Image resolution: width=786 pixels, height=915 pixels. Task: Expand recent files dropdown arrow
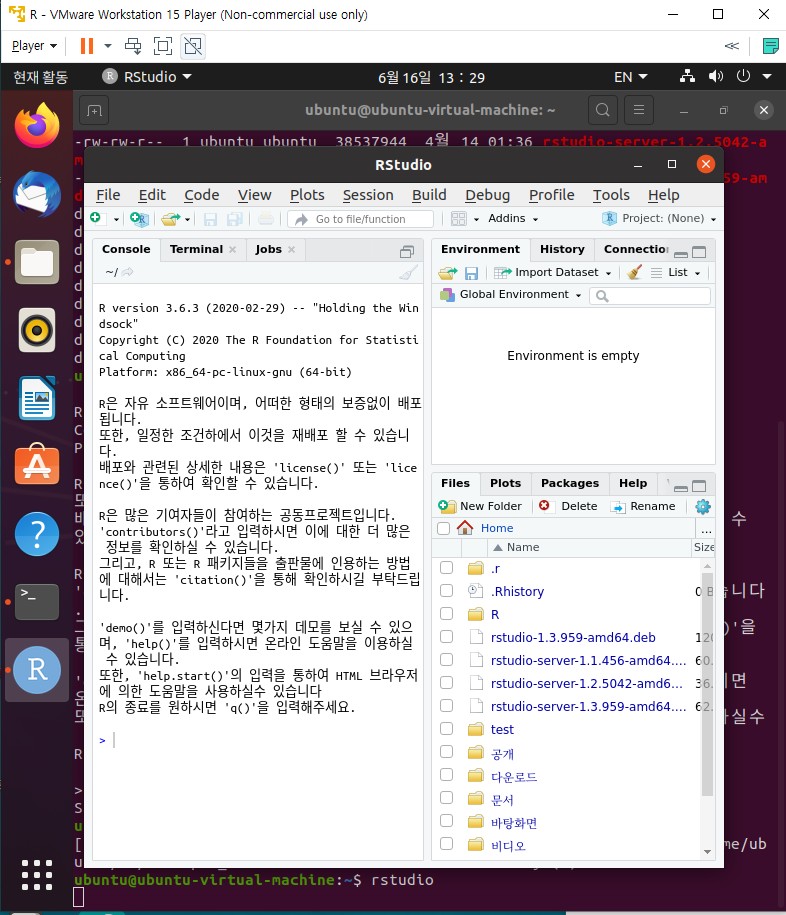point(187,219)
